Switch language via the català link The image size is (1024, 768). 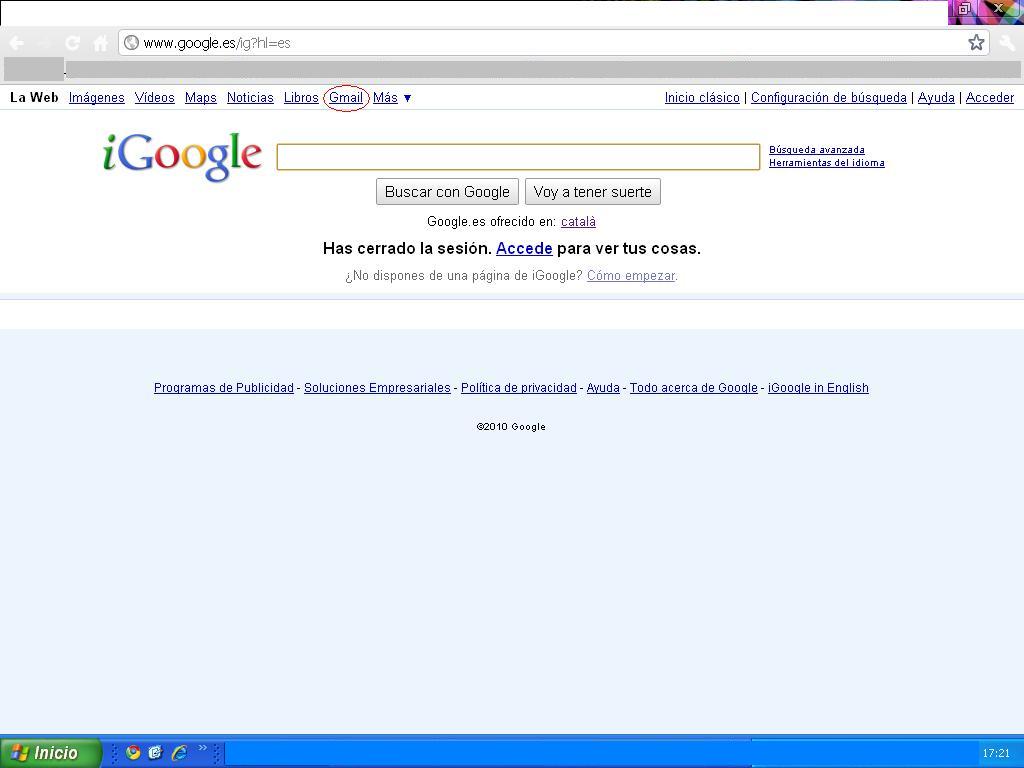(578, 221)
